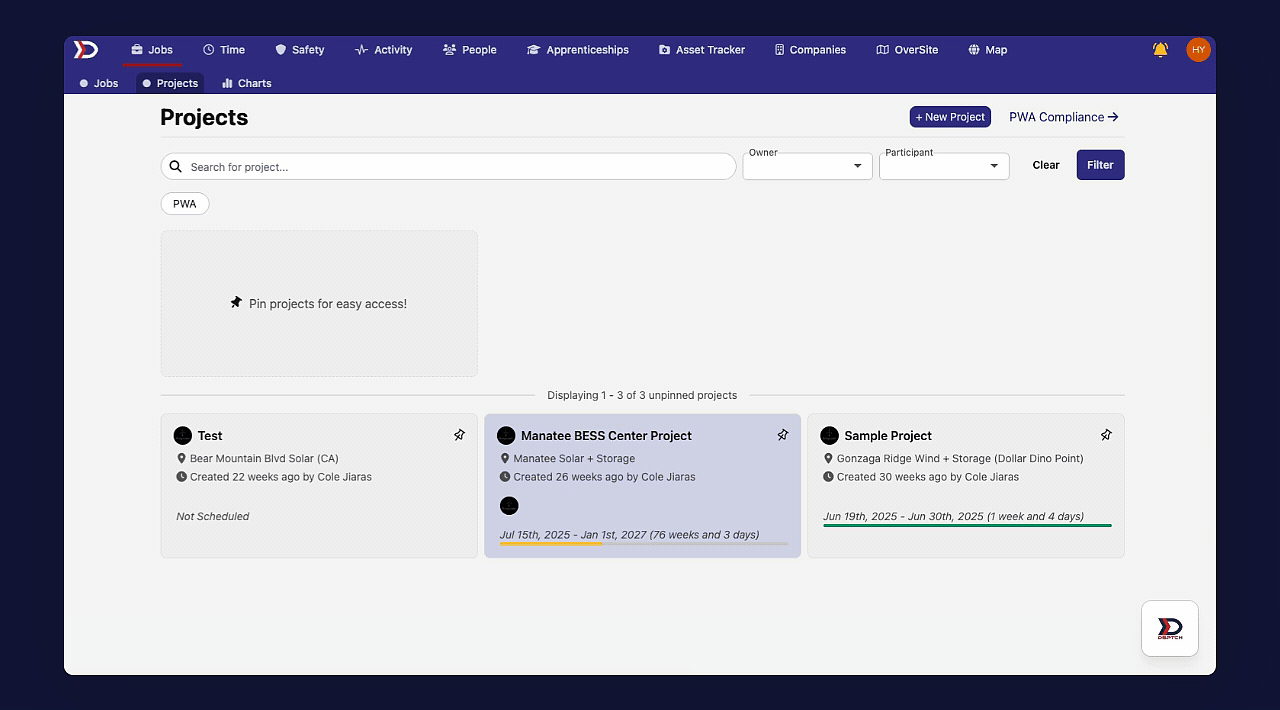This screenshot has width=1280, height=710.
Task: Click the Test project company logo
Action: pos(183,436)
